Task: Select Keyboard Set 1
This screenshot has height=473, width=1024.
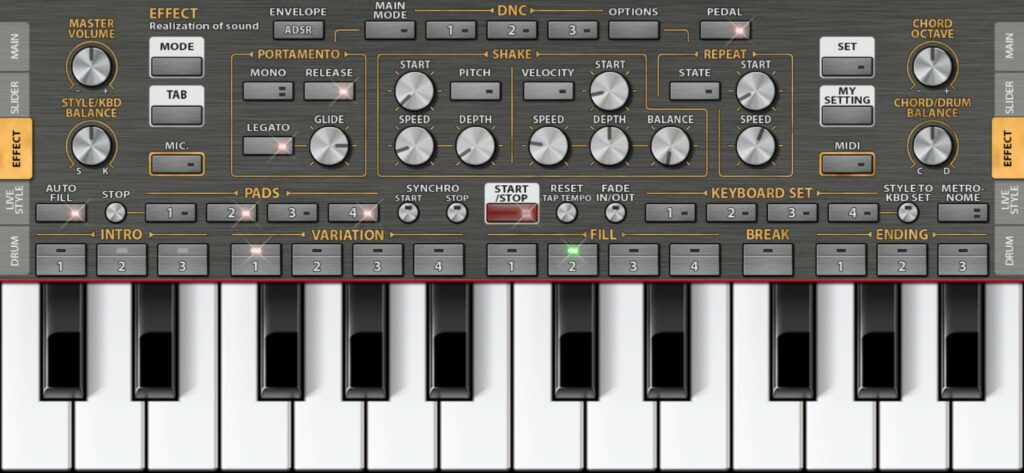Action: 670,213
